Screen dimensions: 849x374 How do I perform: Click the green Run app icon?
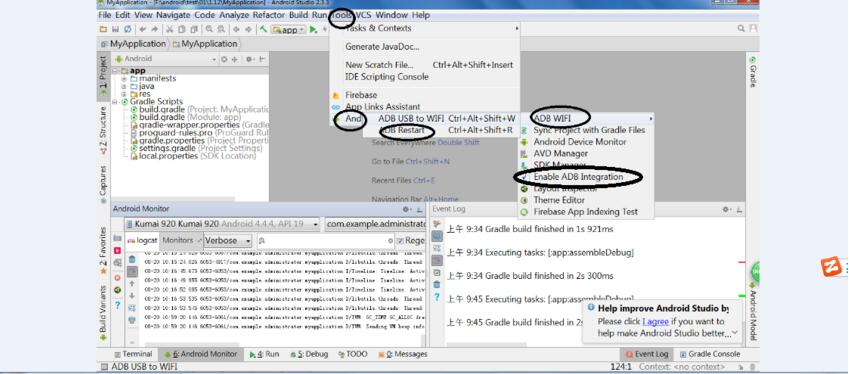coord(314,30)
